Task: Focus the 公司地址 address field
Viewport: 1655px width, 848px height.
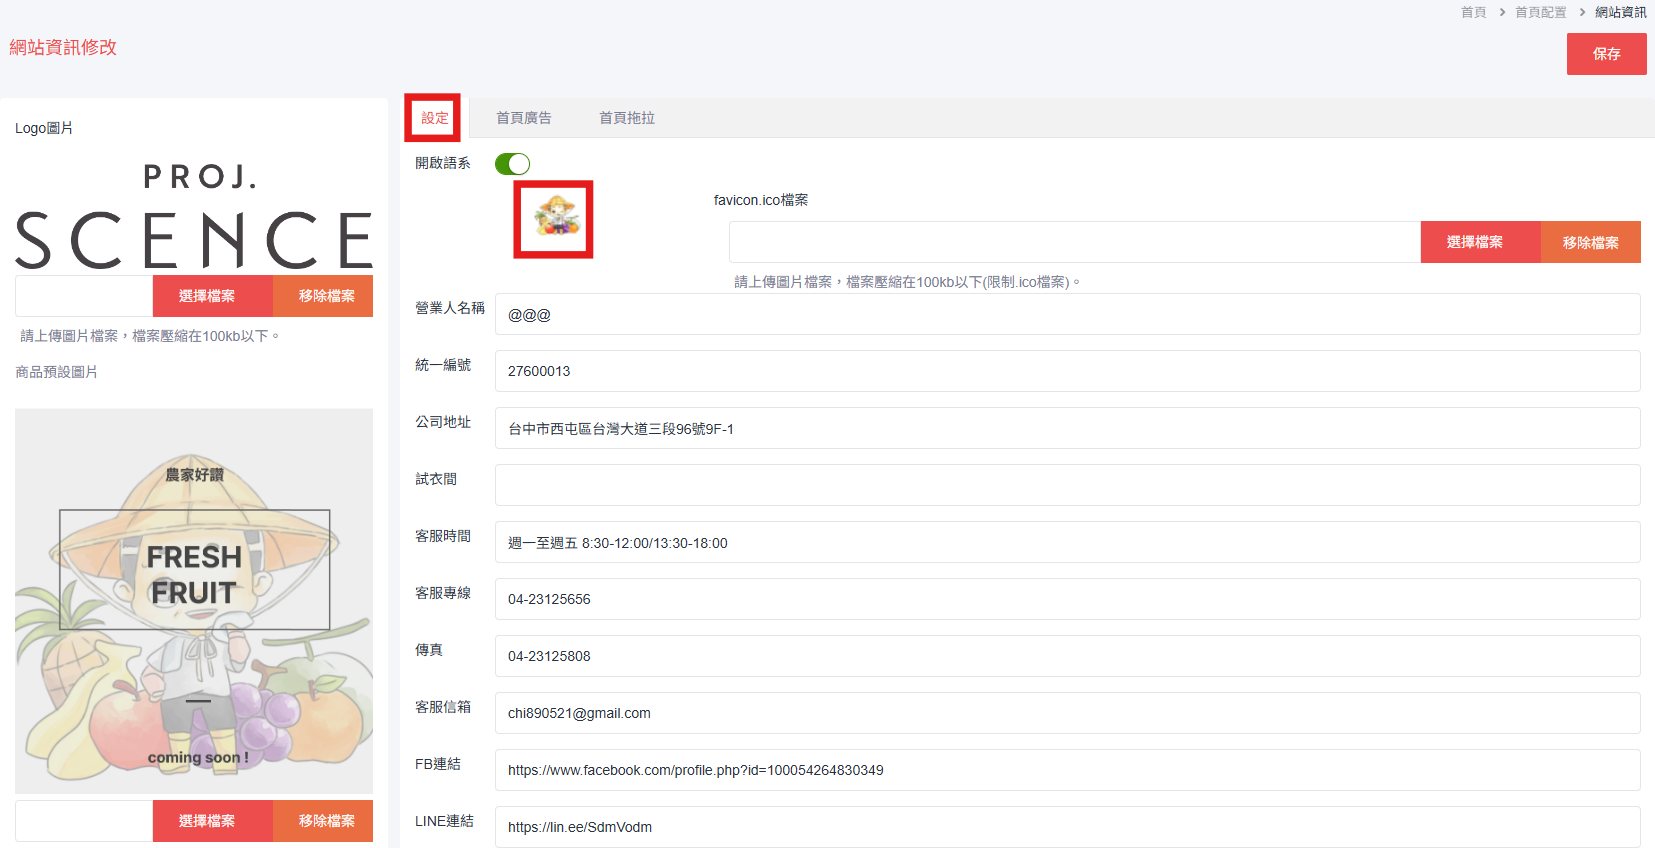Action: (1067, 428)
